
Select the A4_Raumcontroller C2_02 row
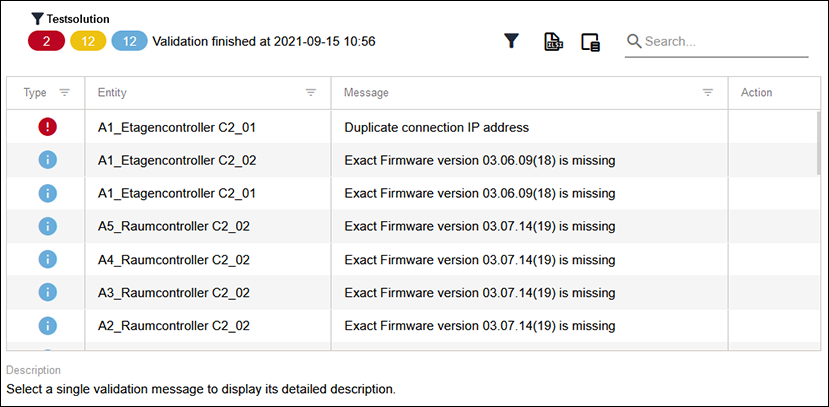(411, 260)
